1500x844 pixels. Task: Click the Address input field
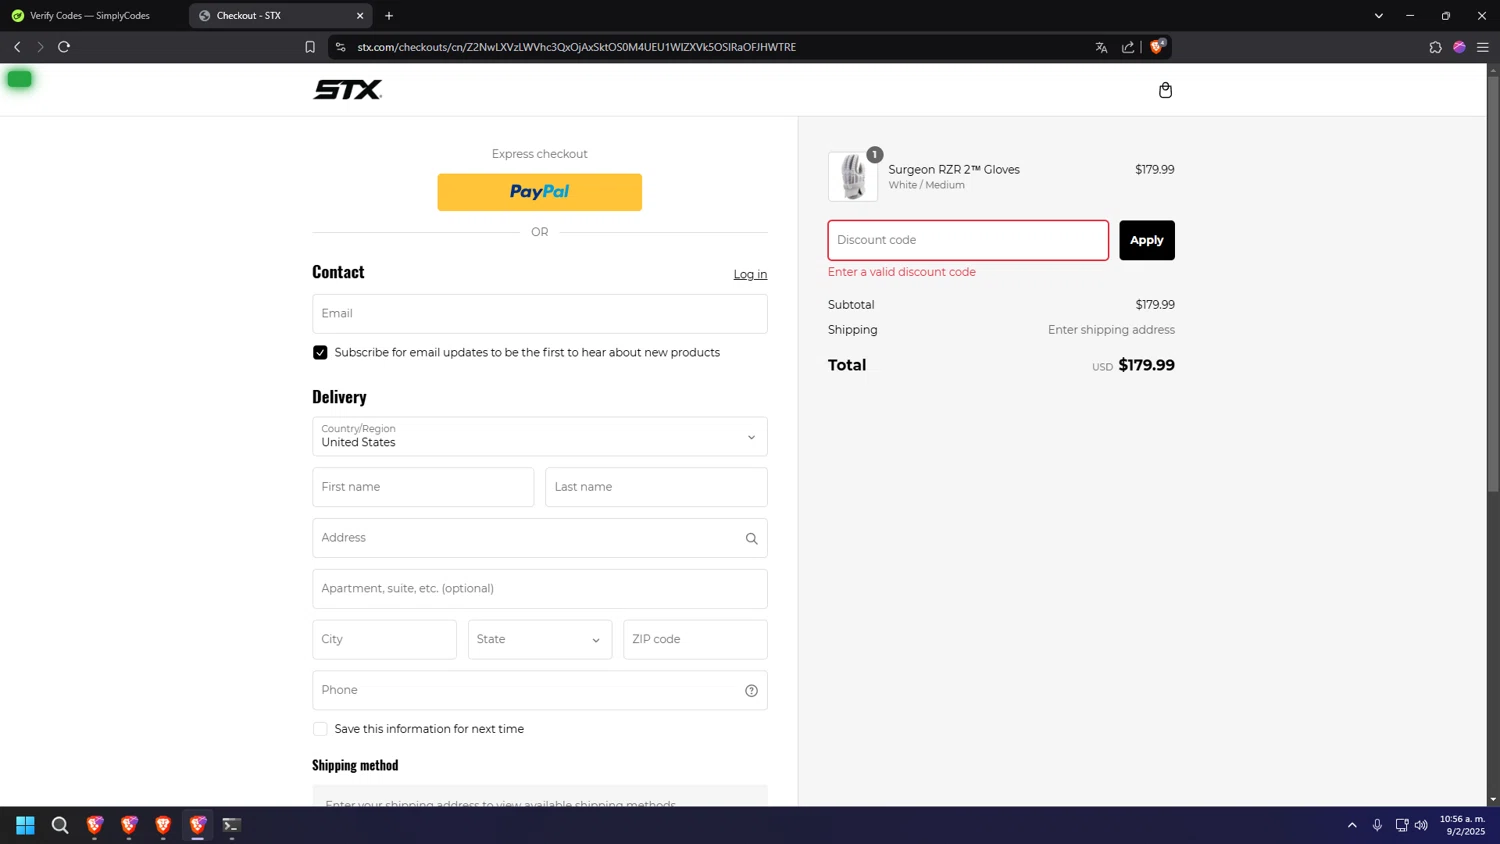(x=540, y=538)
